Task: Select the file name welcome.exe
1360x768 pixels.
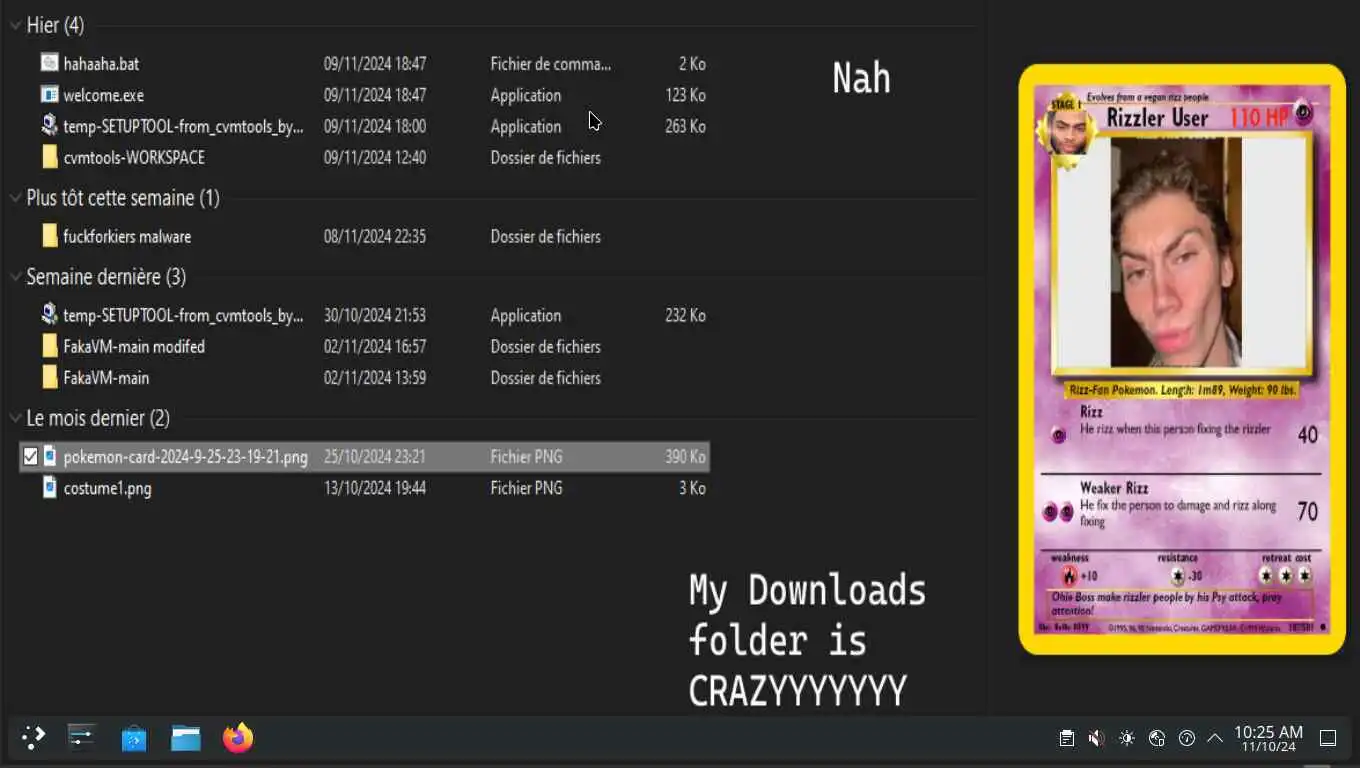Action: [x=103, y=95]
